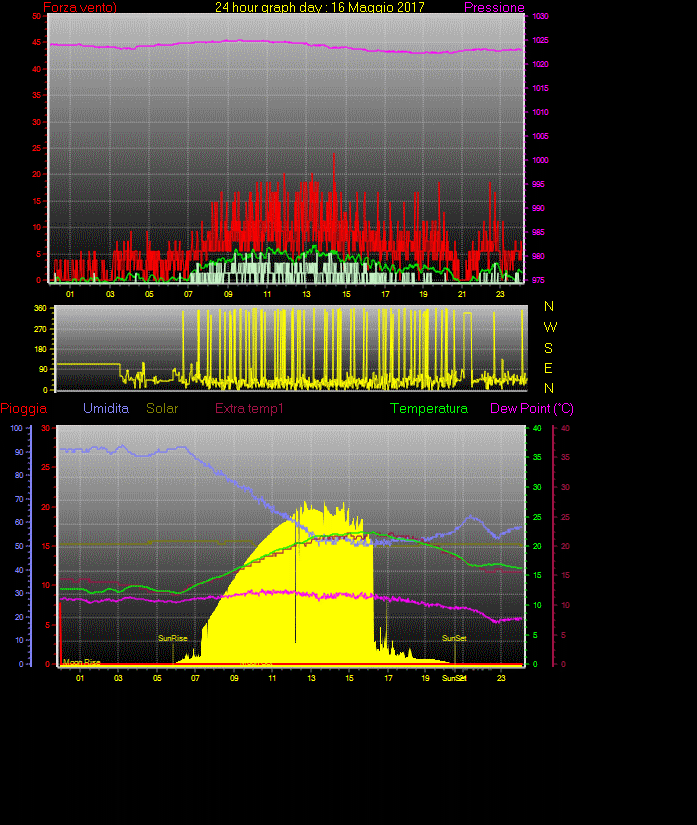Click the "SunRise" marker label in lower chart
The width and height of the screenshot is (697, 825).
tap(173, 638)
